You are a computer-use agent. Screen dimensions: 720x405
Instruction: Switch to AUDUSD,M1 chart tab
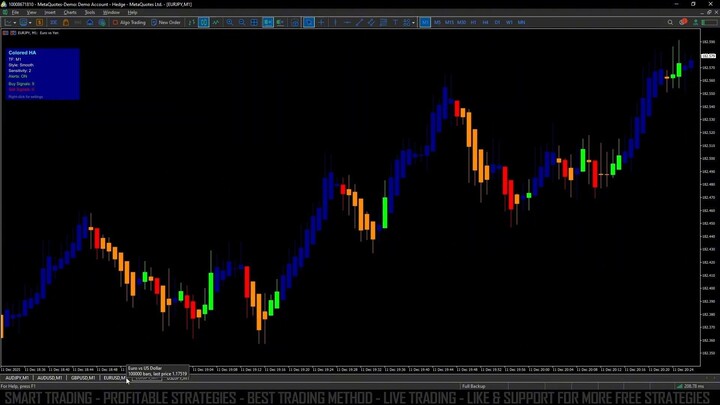tap(50, 378)
